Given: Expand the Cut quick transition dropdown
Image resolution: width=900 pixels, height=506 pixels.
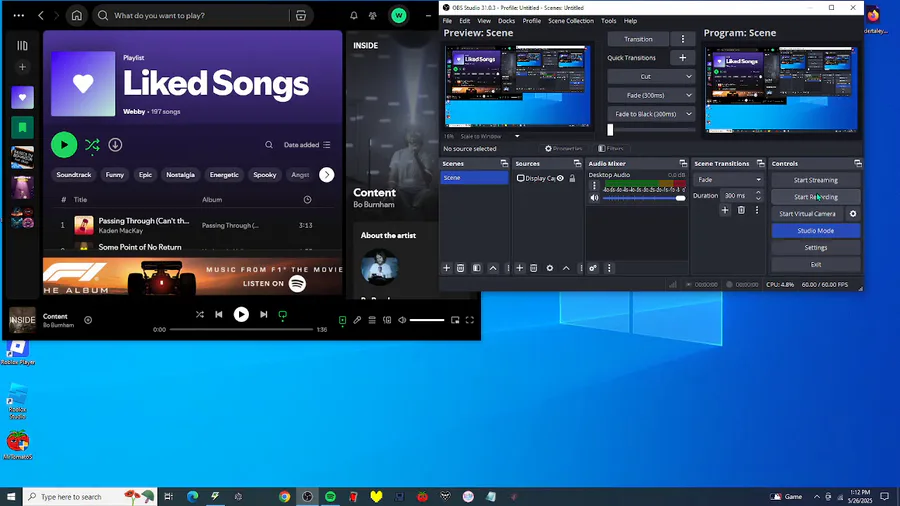Looking at the screenshot, I should pyautogui.click(x=688, y=76).
